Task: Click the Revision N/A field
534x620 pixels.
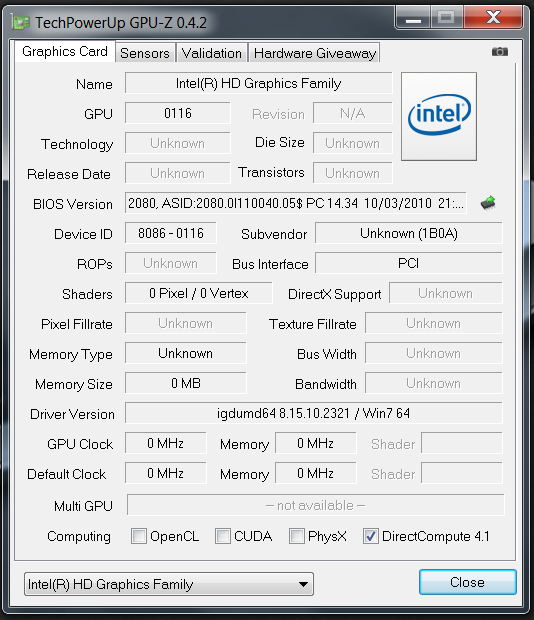Action: (353, 113)
